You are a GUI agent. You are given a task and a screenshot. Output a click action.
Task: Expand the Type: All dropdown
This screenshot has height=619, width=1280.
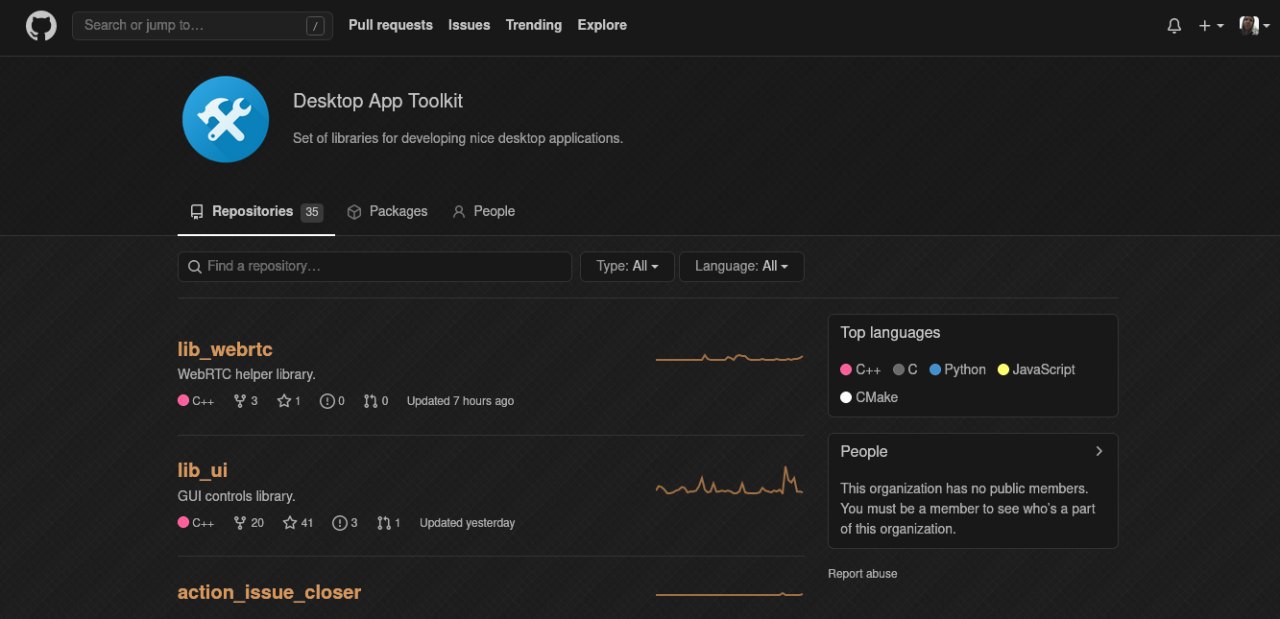(627, 266)
